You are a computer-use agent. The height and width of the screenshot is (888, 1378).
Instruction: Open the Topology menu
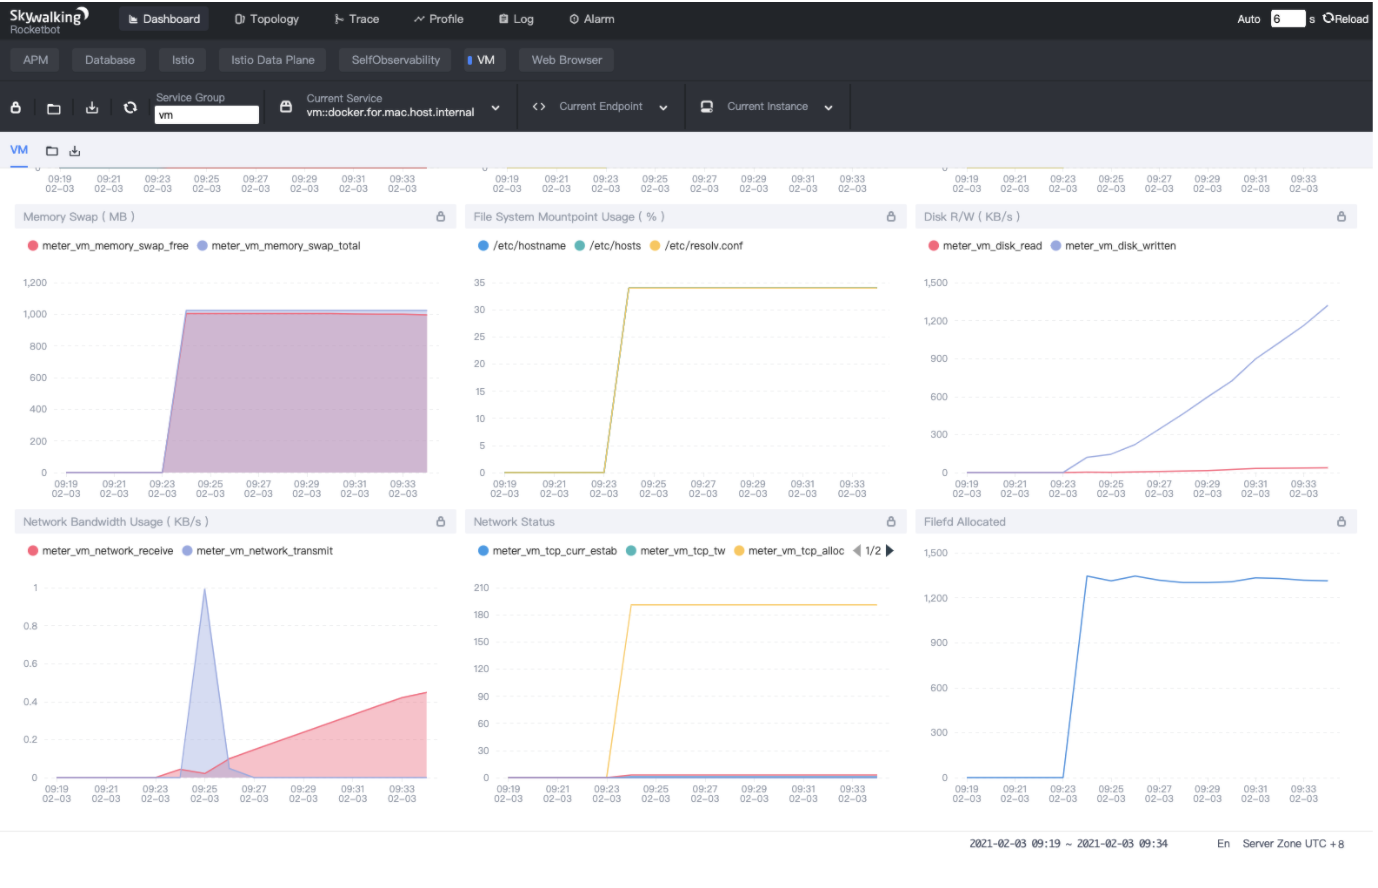266,19
